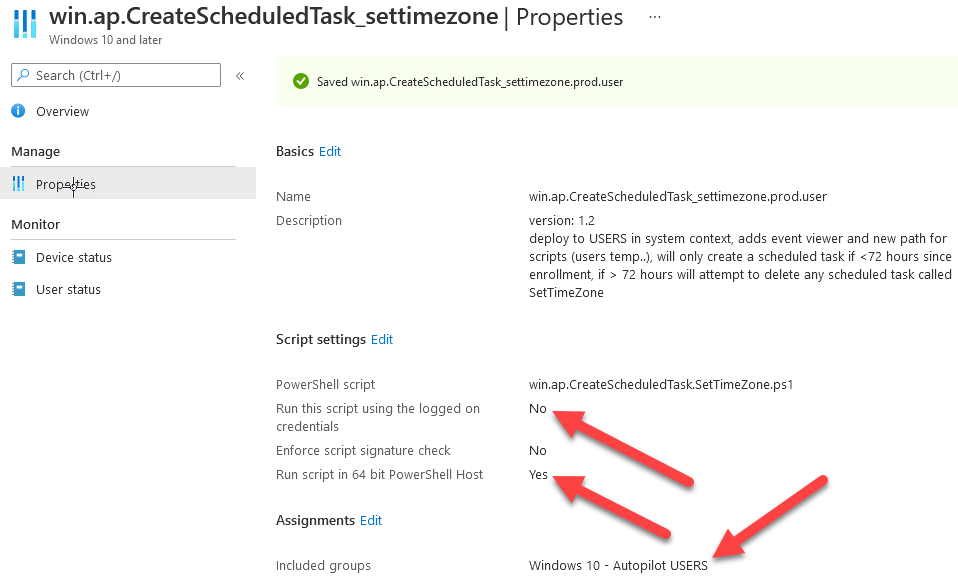Screen dimensions: 958x582
Task: Open the ellipsis more options menu
Action: pyautogui.click(x=654, y=16)
